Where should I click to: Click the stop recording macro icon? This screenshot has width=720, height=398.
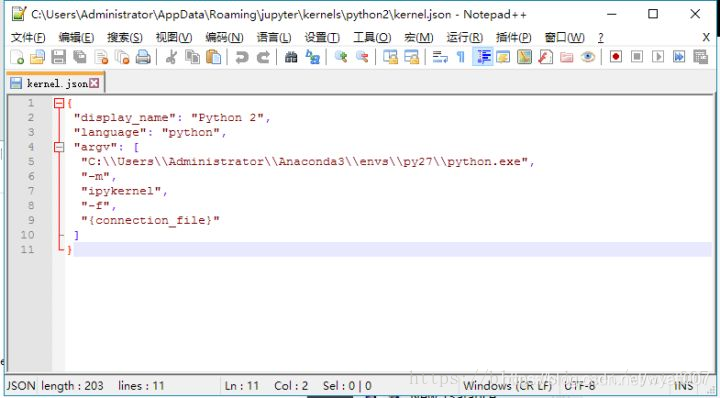point(637,57)
